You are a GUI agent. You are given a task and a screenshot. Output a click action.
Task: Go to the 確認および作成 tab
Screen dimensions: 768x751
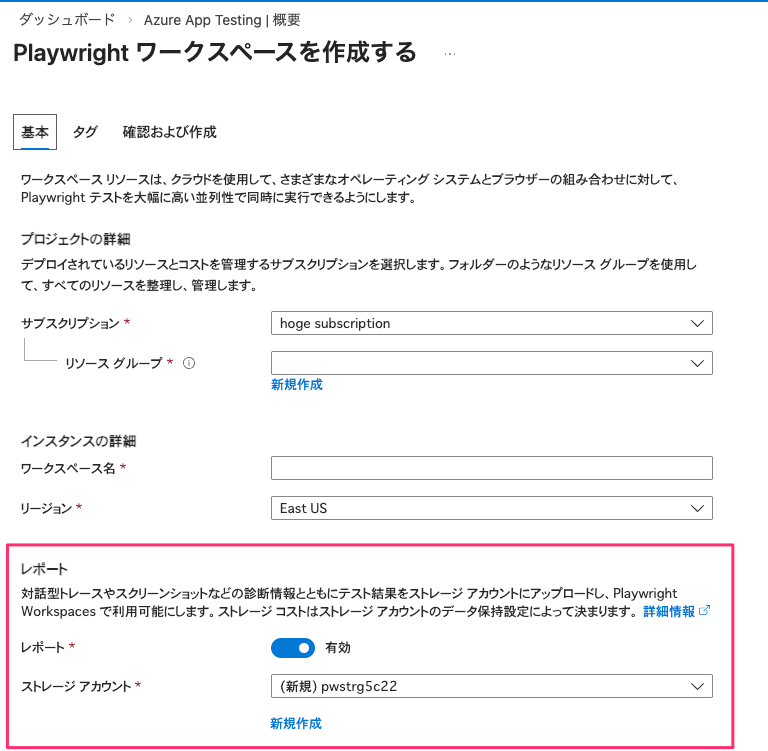point(169,132)
